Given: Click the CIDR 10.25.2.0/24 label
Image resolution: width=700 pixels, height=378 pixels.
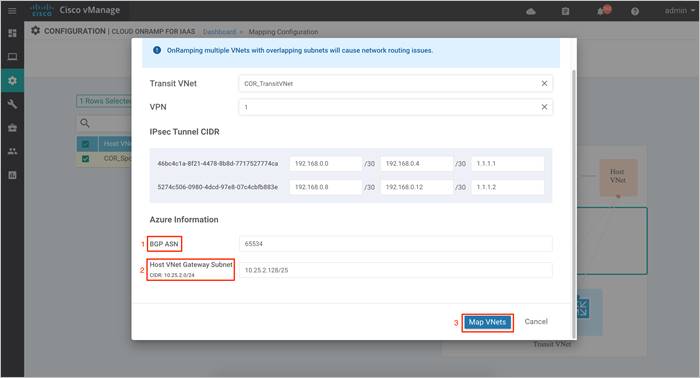Looking at the screenshot, I should (x=172, y=275).
